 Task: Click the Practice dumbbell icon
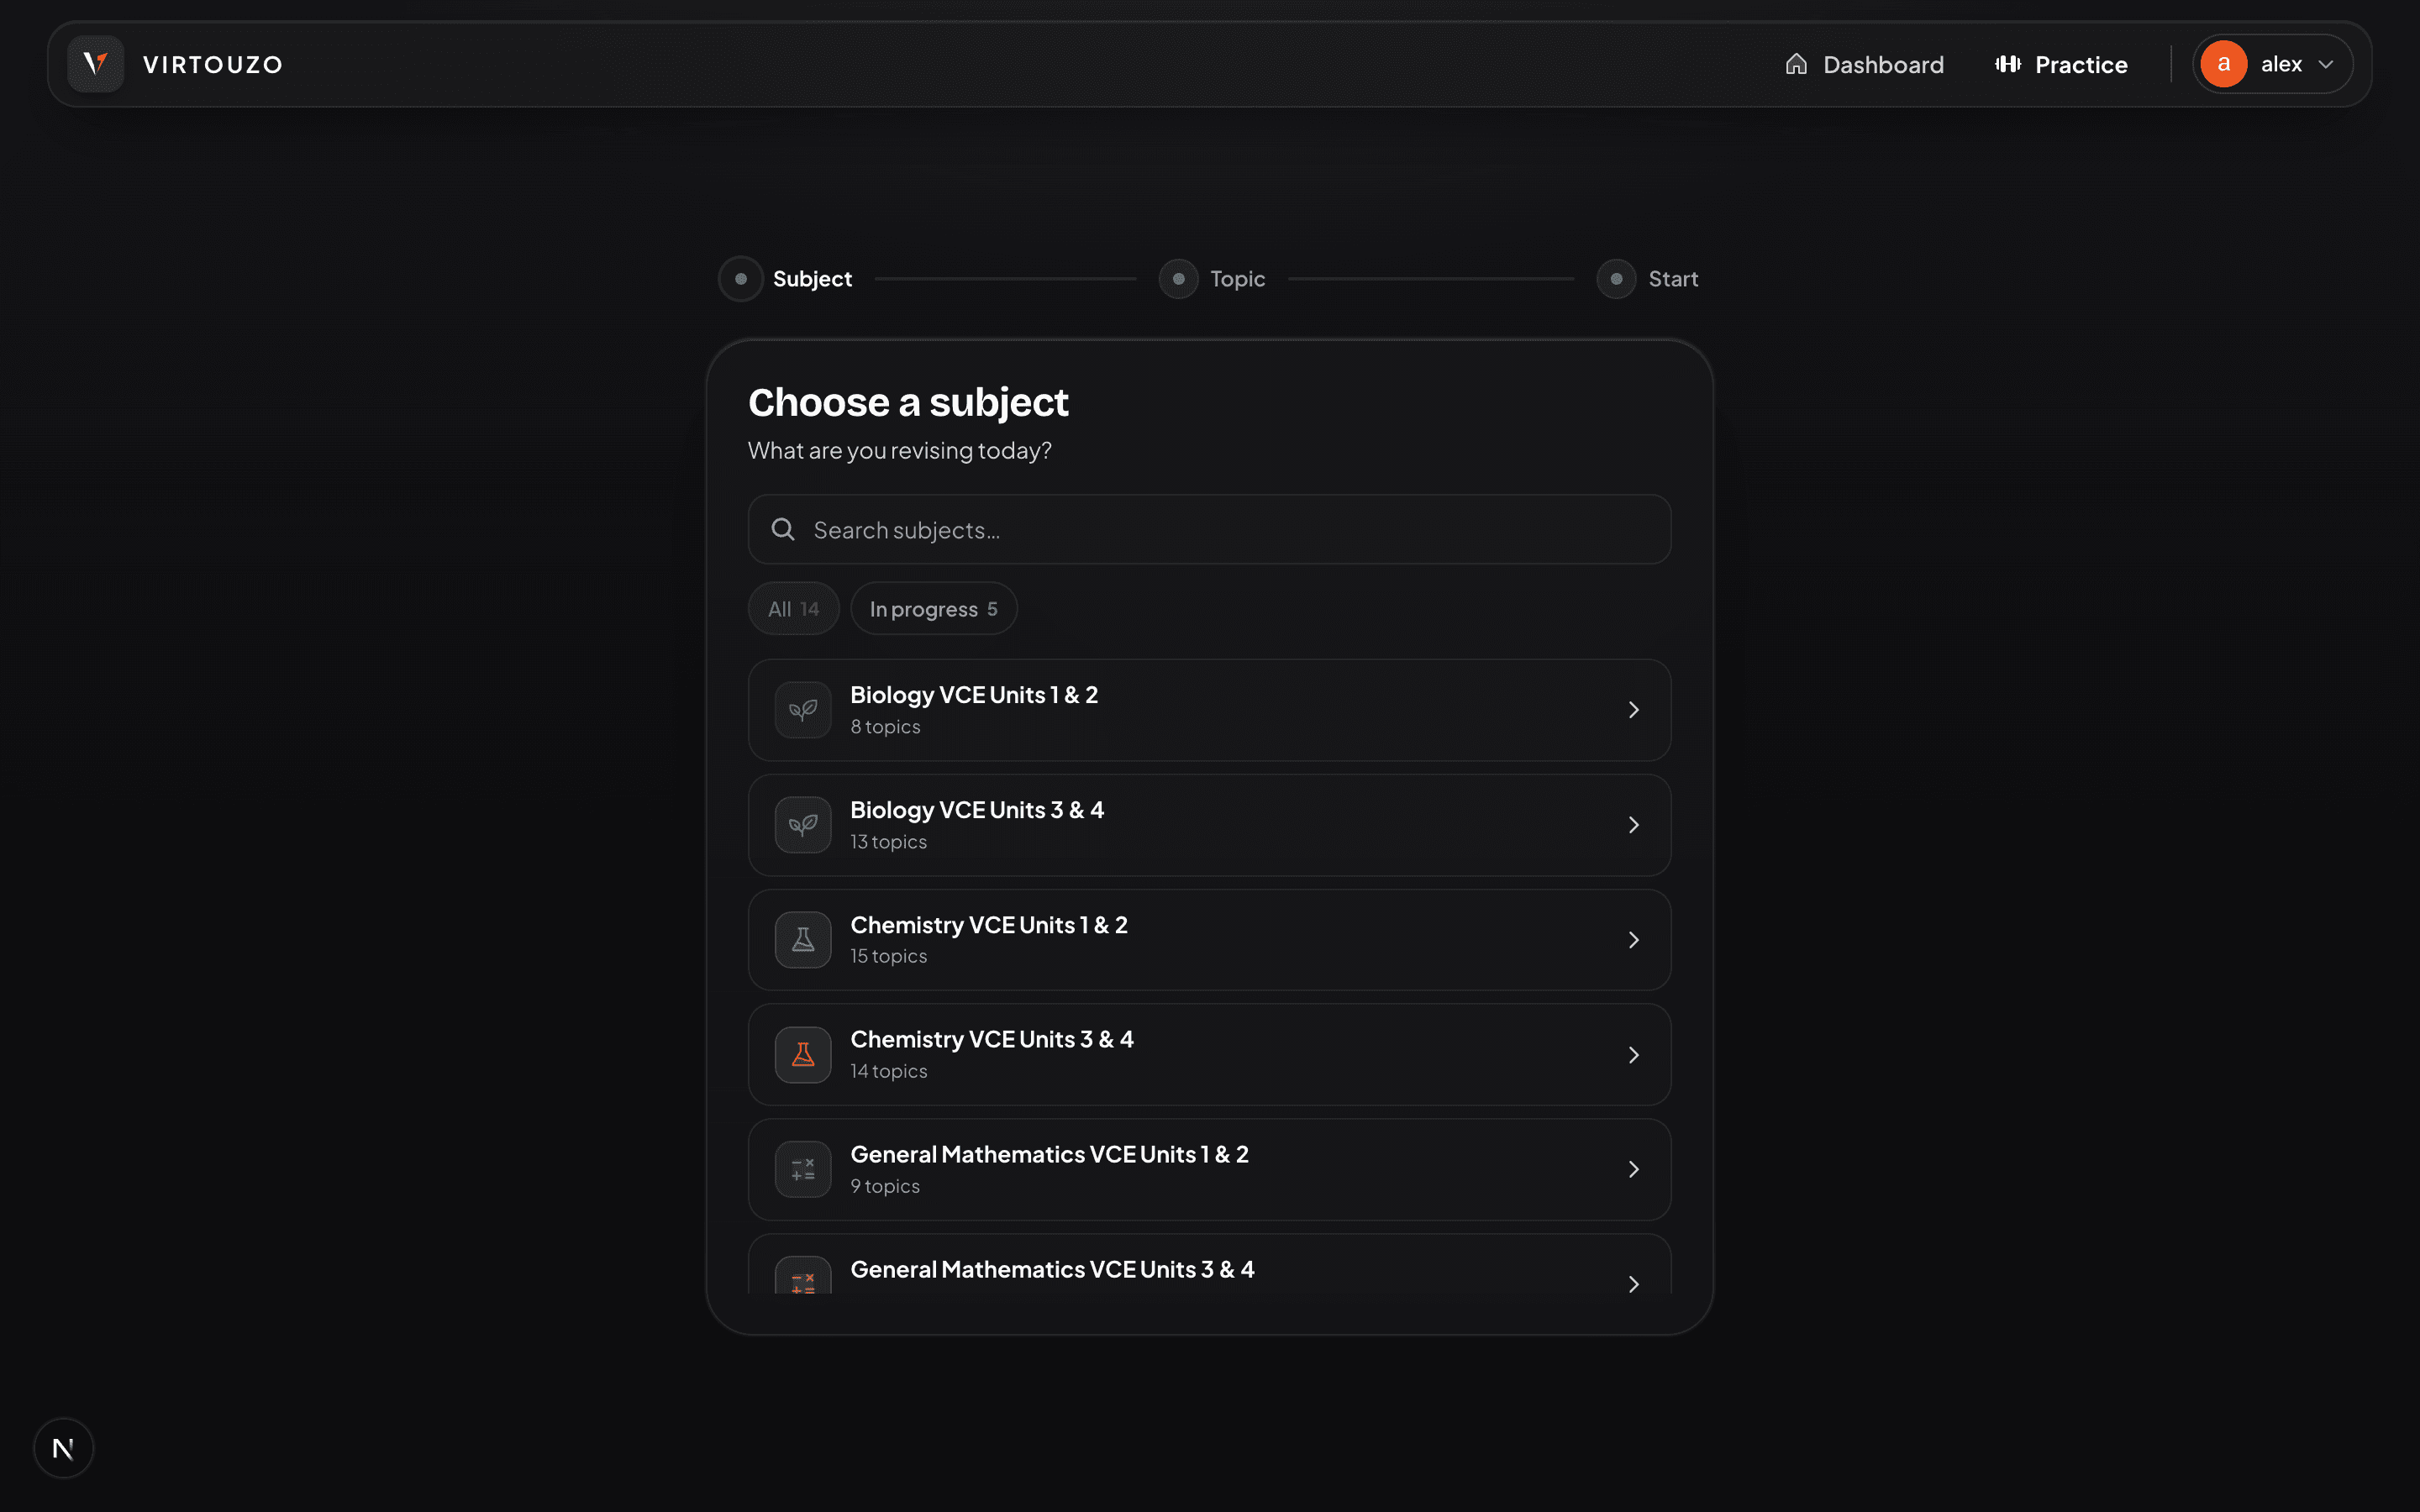coord(2008,64)
